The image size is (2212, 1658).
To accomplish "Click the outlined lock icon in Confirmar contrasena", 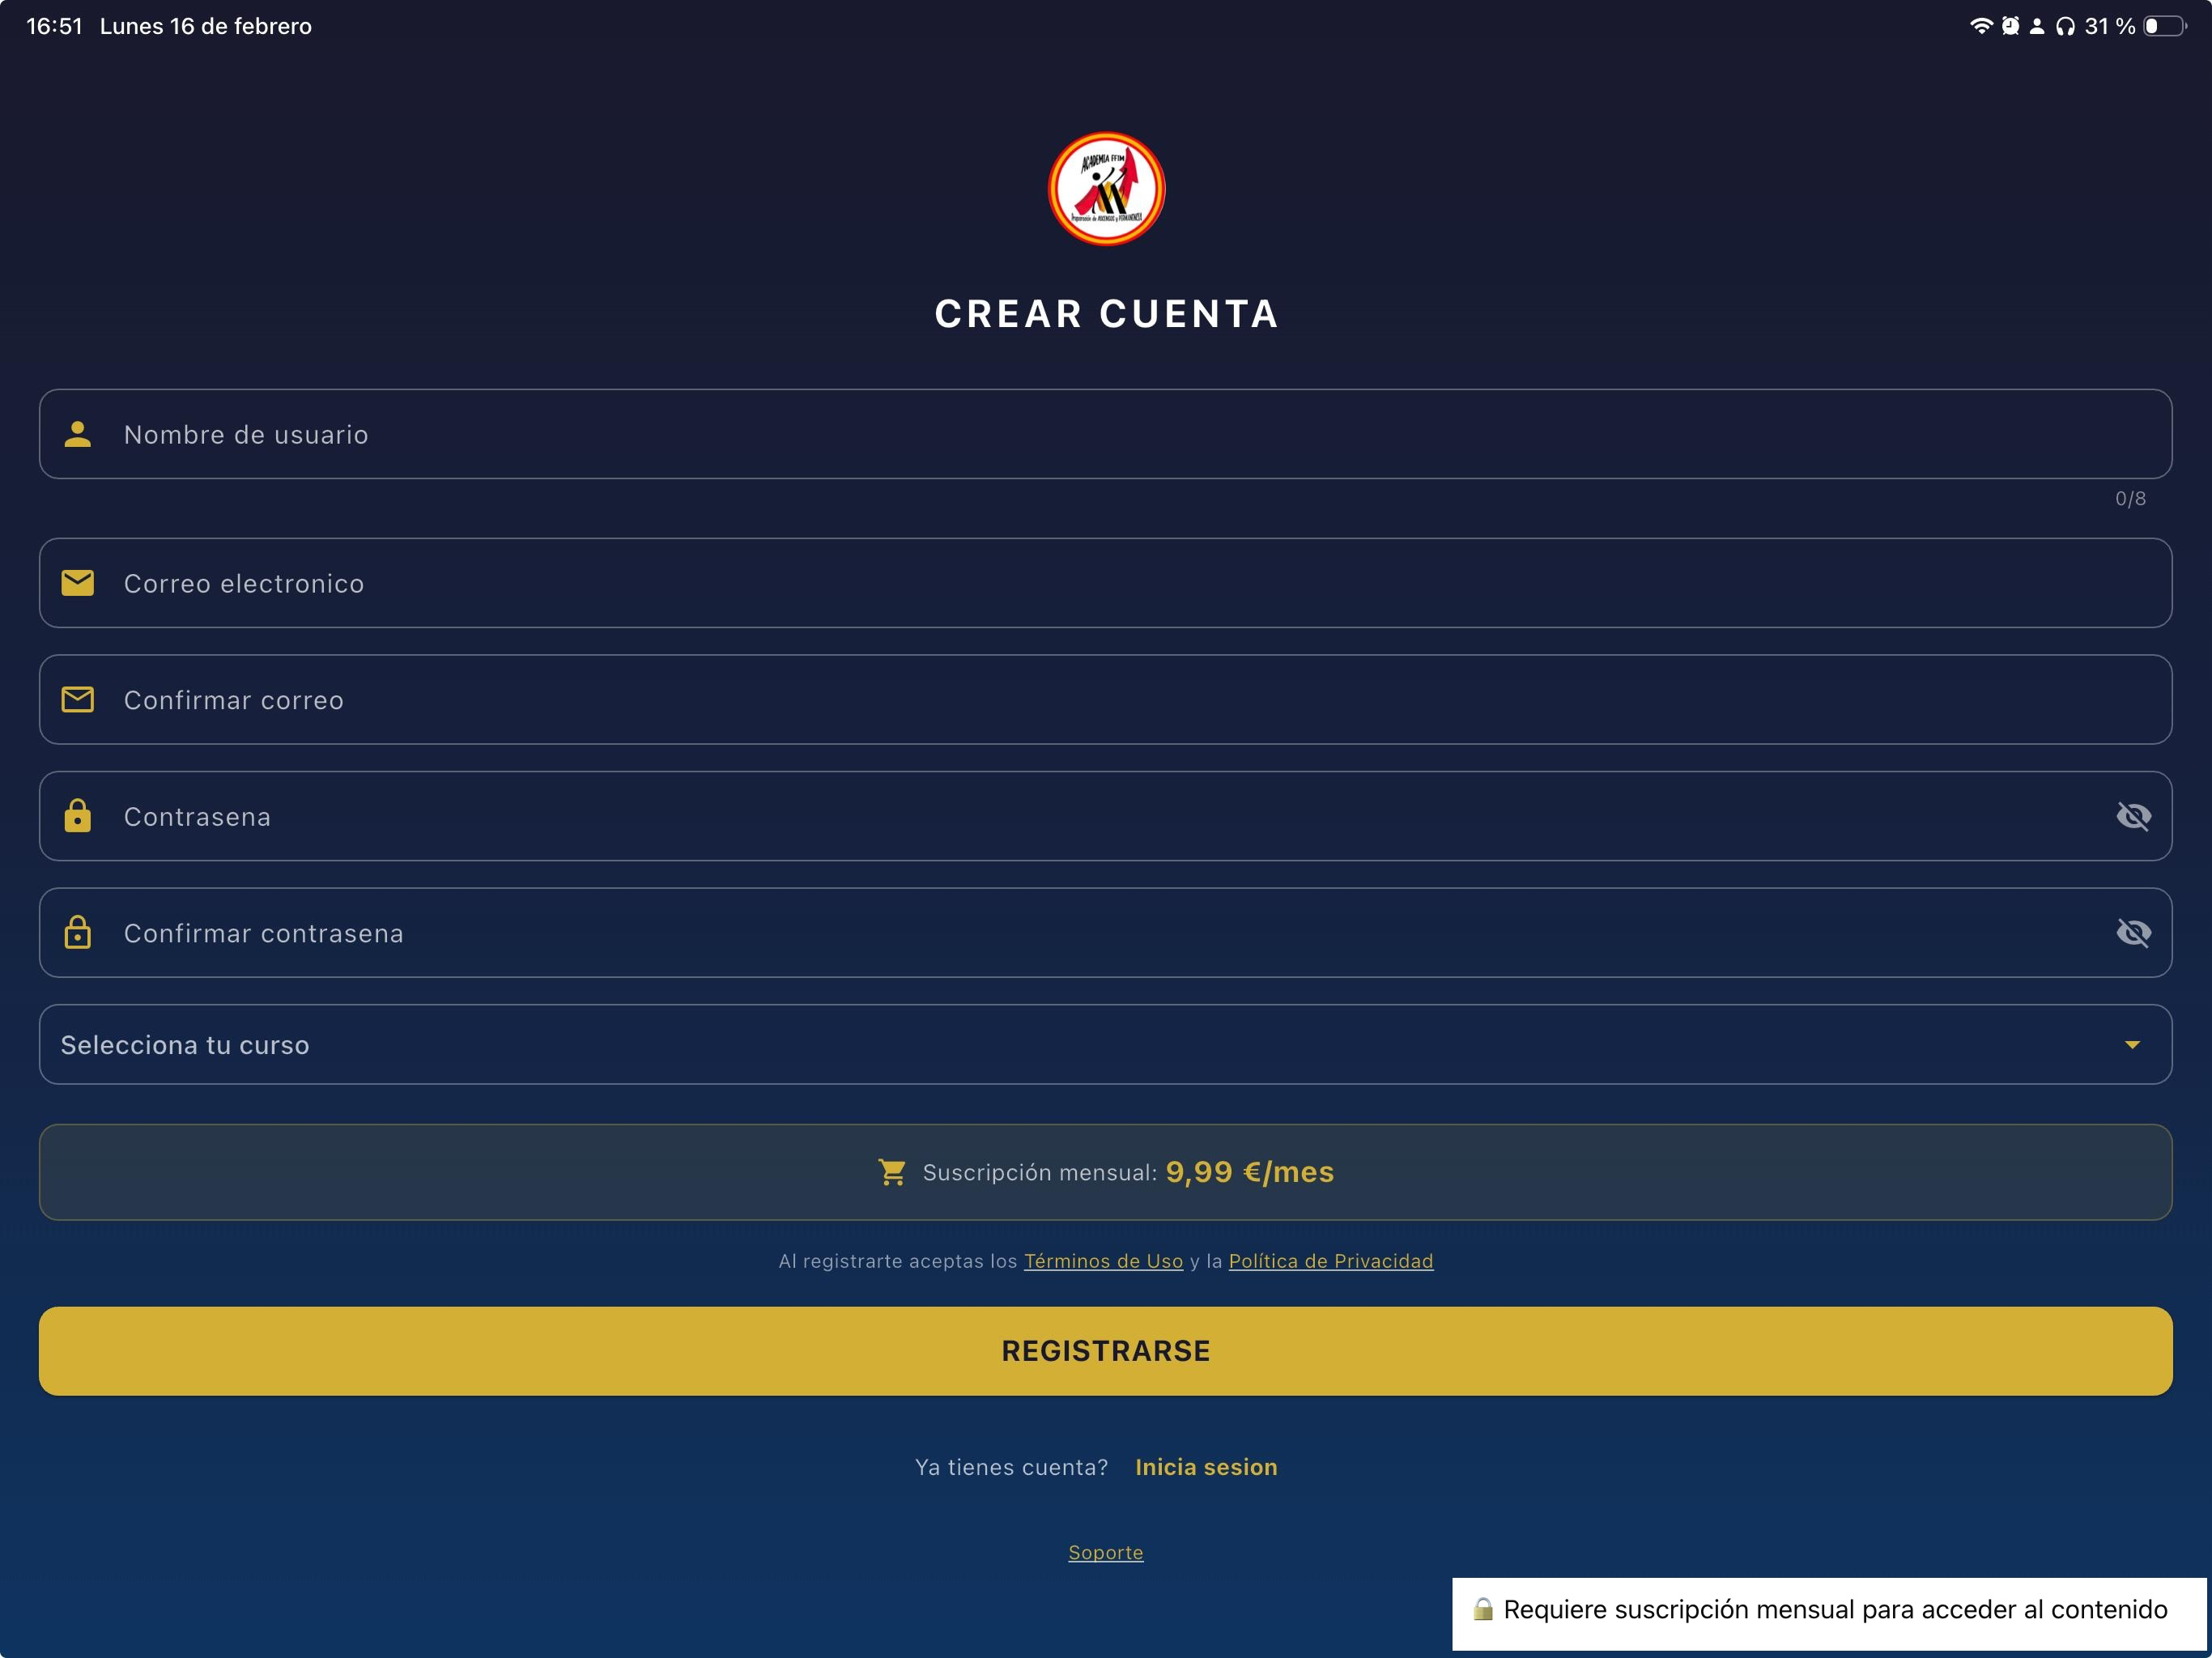I will (x=77, y=932).
